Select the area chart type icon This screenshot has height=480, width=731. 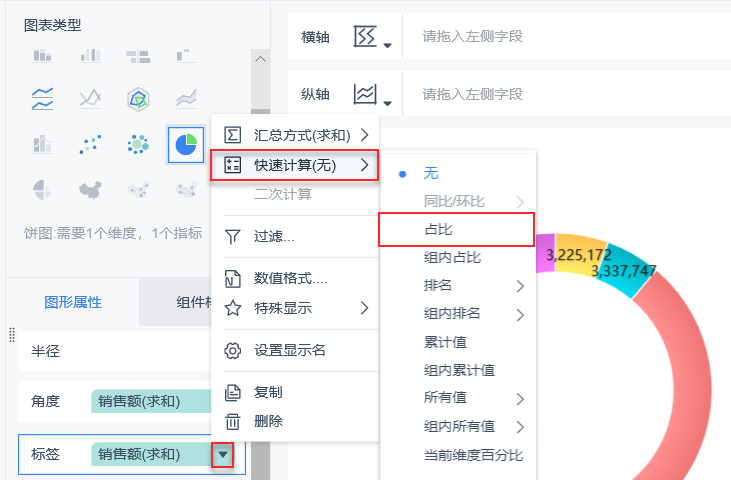186,99
